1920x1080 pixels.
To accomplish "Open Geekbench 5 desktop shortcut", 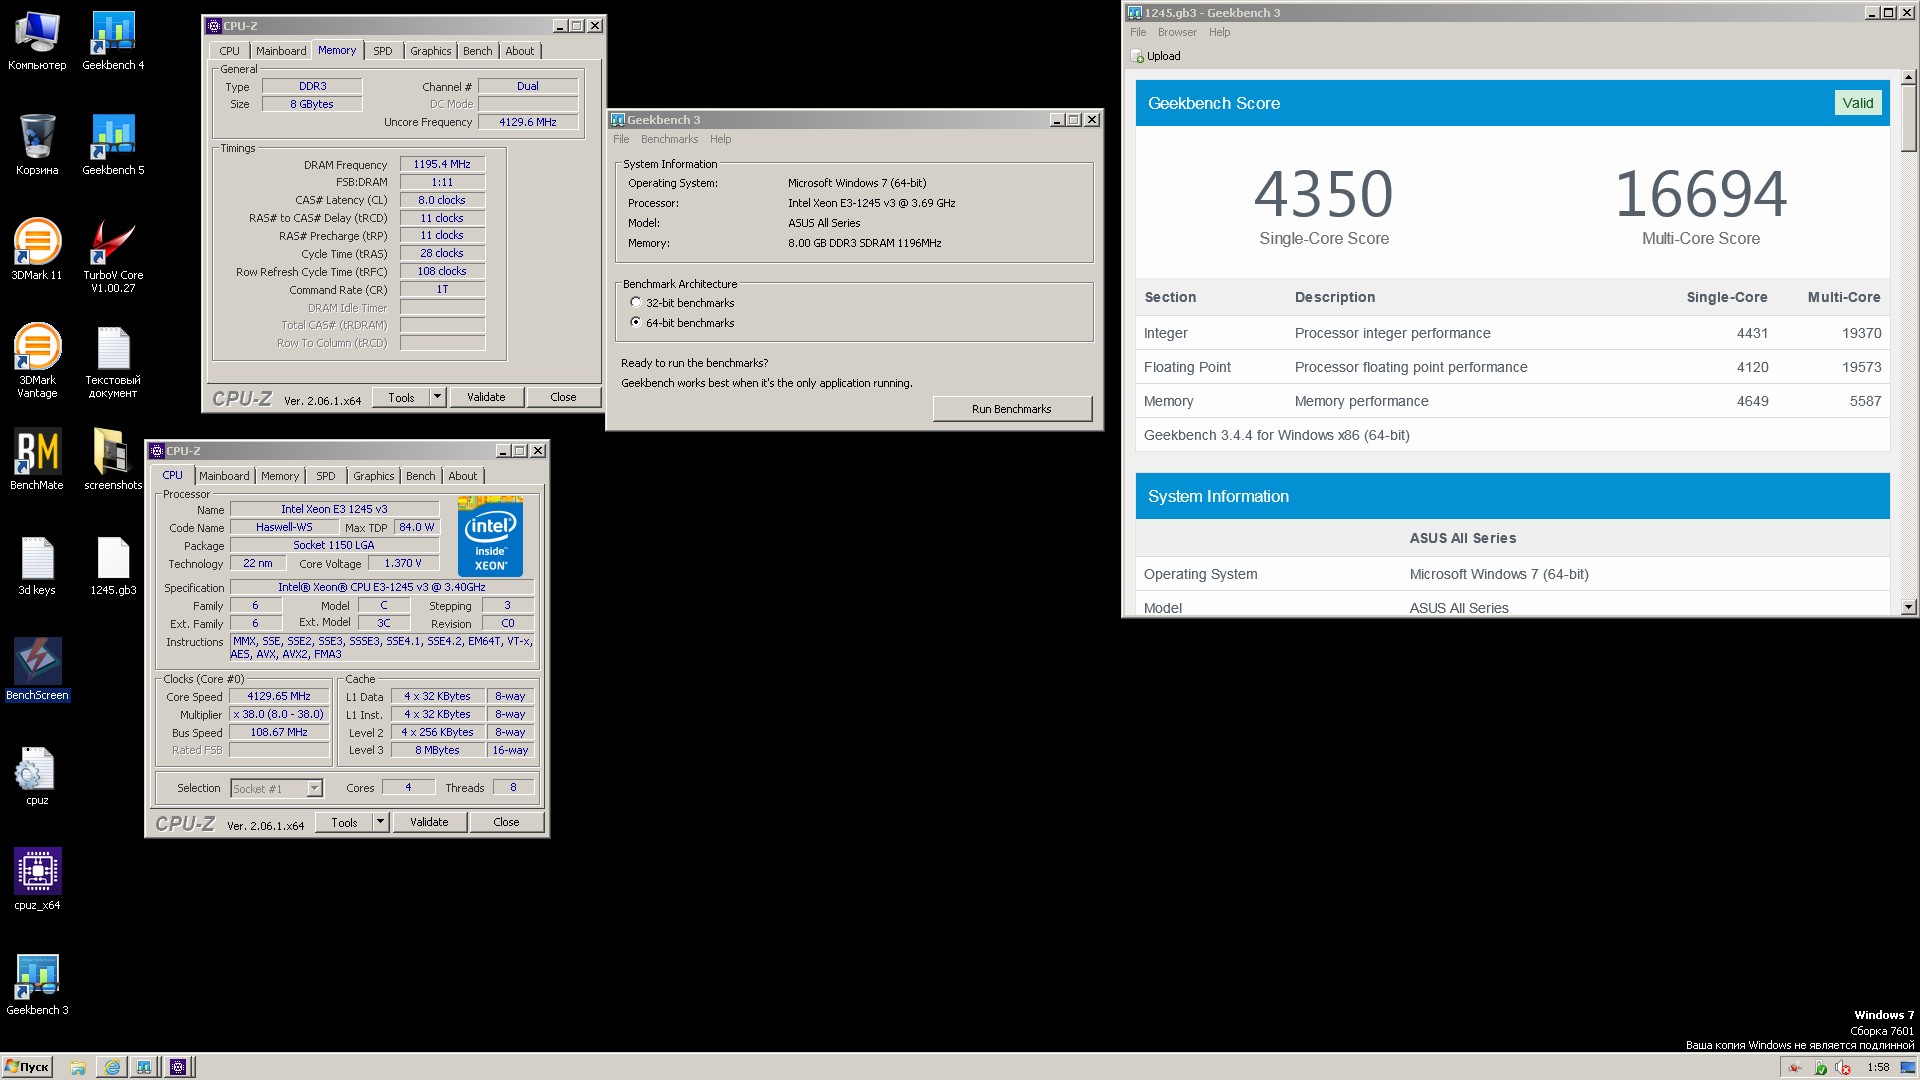I will (x=113, y=145).
